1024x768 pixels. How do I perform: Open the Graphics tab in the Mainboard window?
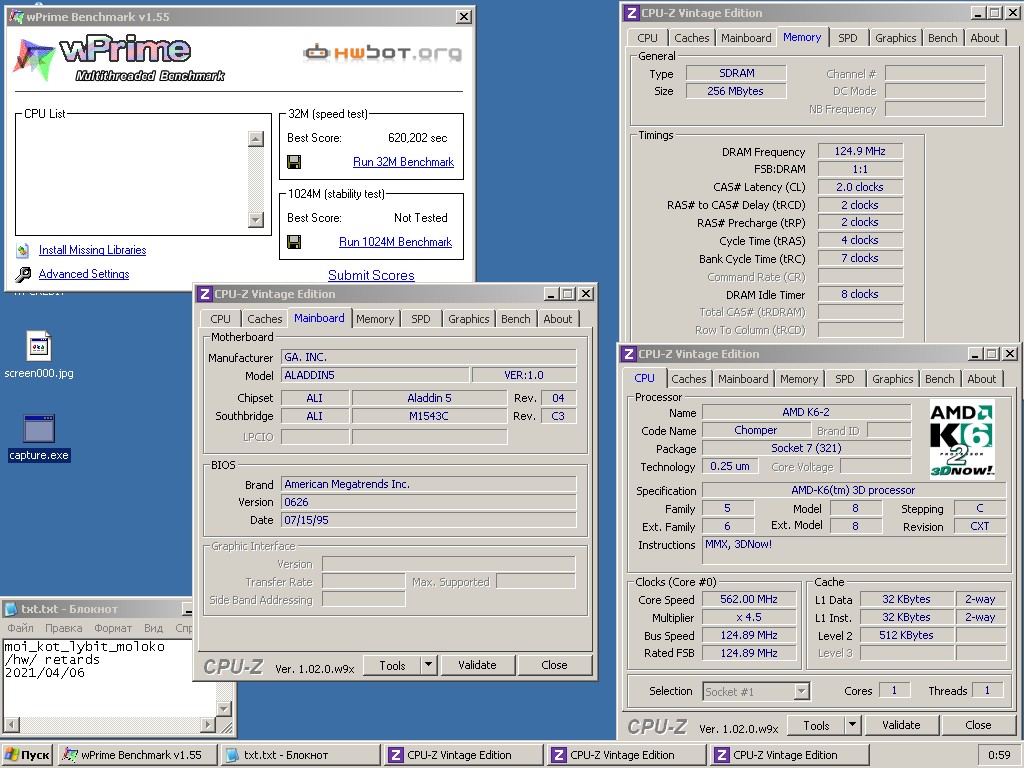click(468, 319)
